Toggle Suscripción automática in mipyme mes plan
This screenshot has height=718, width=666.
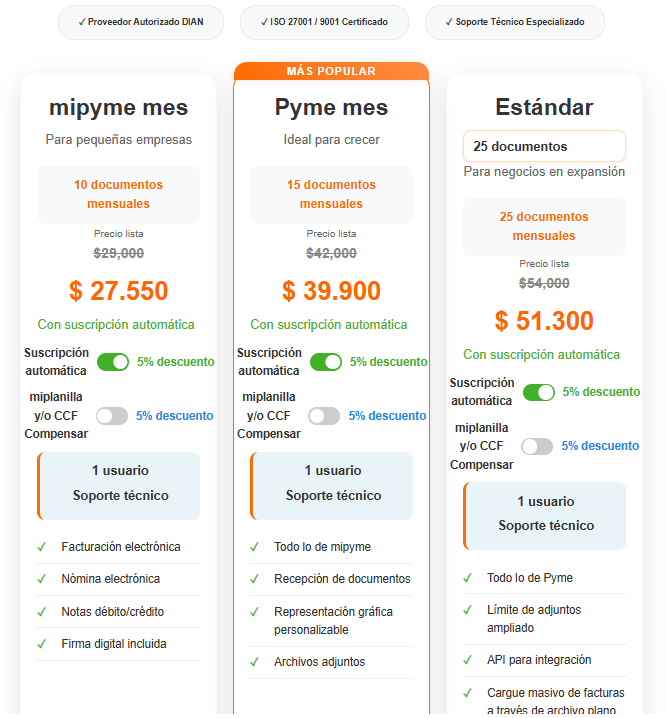pos(113,362)
